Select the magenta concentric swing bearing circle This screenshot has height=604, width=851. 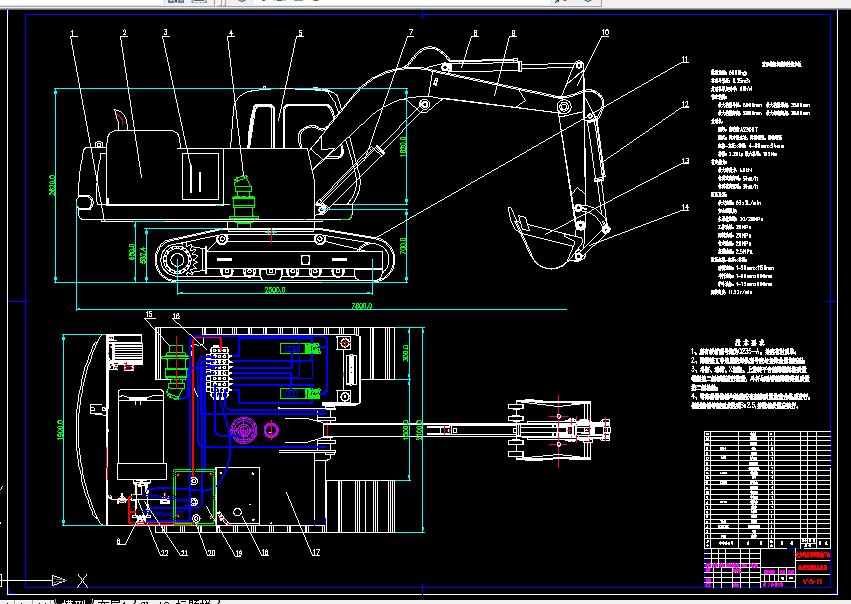[x=243, y=430]
